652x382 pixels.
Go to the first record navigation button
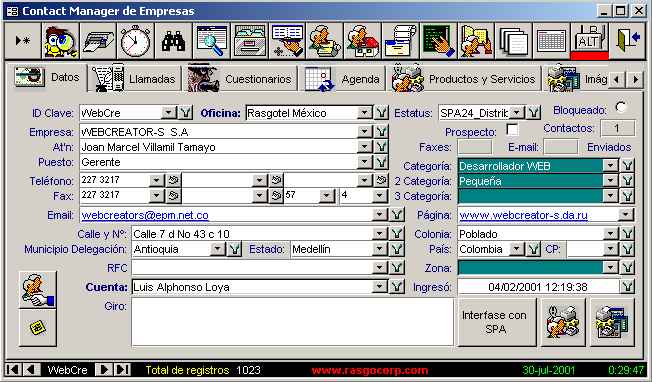13,370
